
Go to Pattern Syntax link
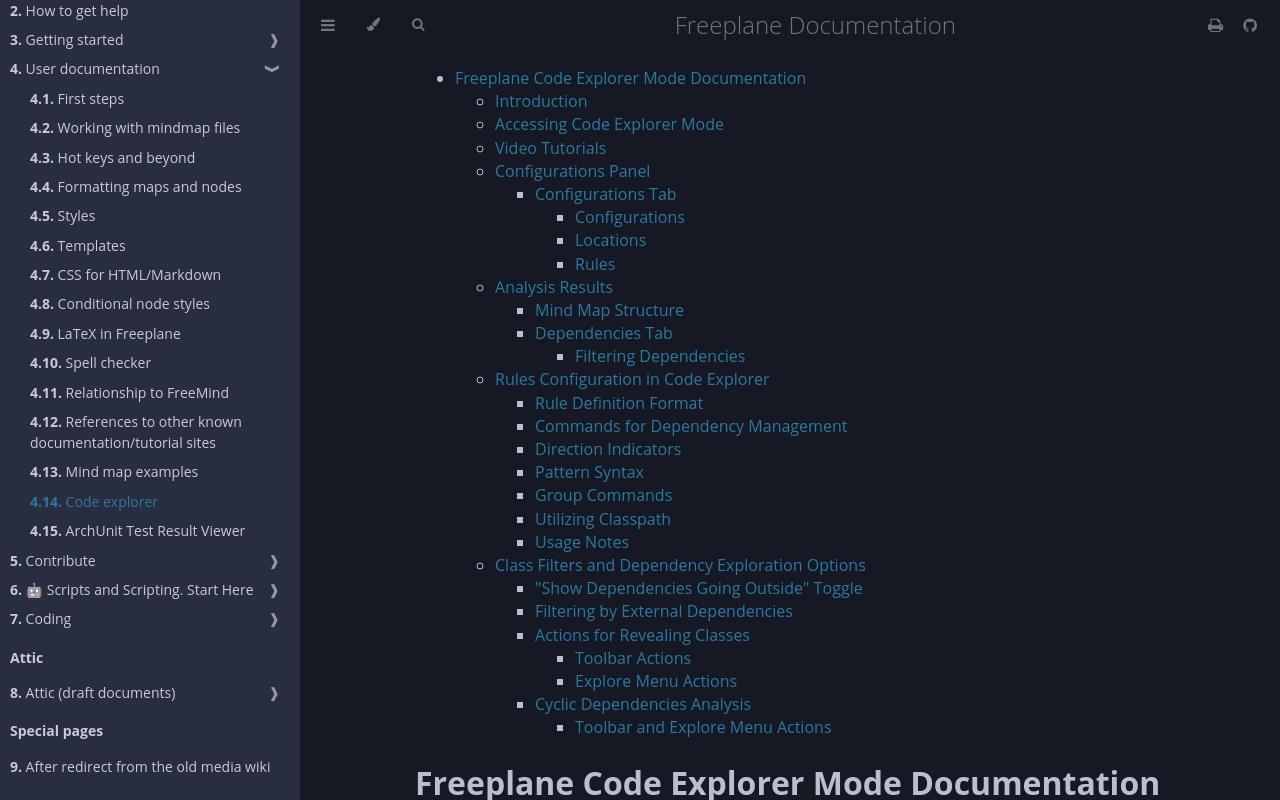point(589,472)
